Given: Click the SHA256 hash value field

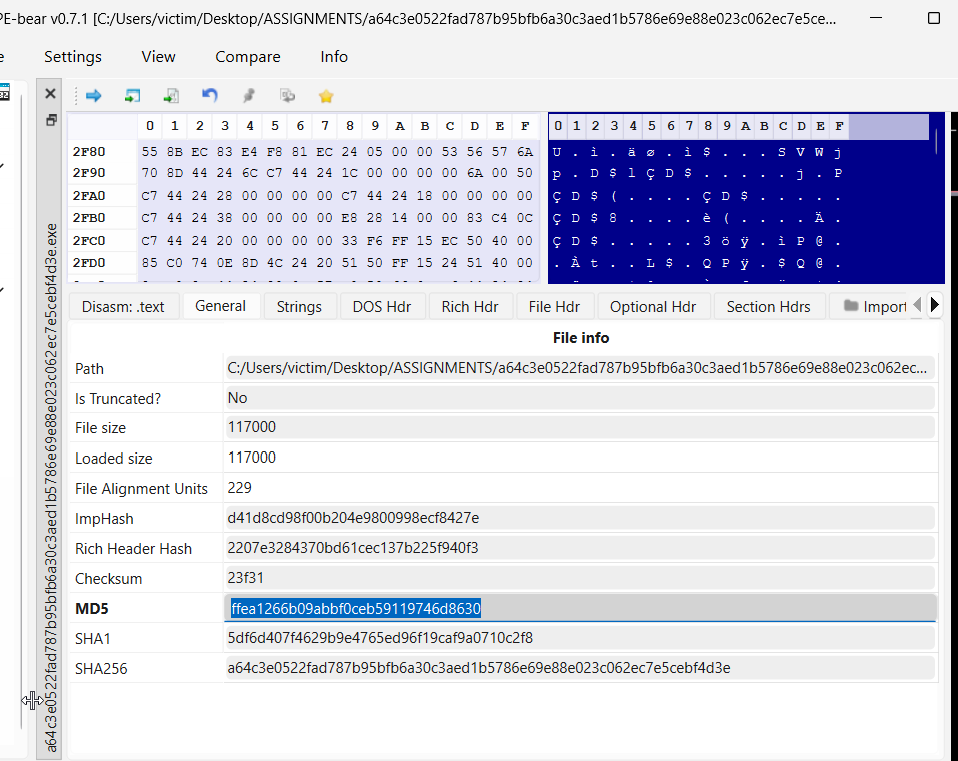Looking at the screenshot, I should (580, 668).
